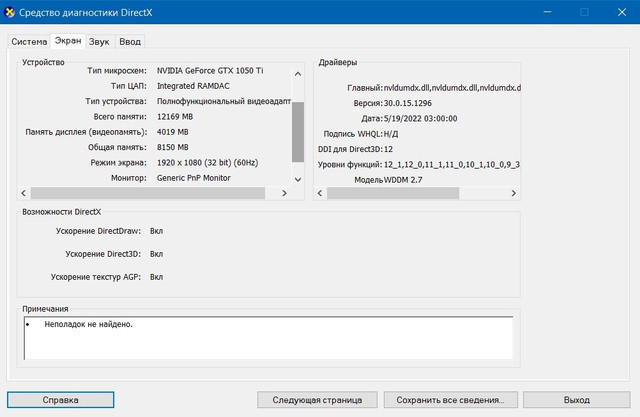This screenshot has height=417, width=640.
Task: Click Следующая страница button
Action: pos(317,400)
